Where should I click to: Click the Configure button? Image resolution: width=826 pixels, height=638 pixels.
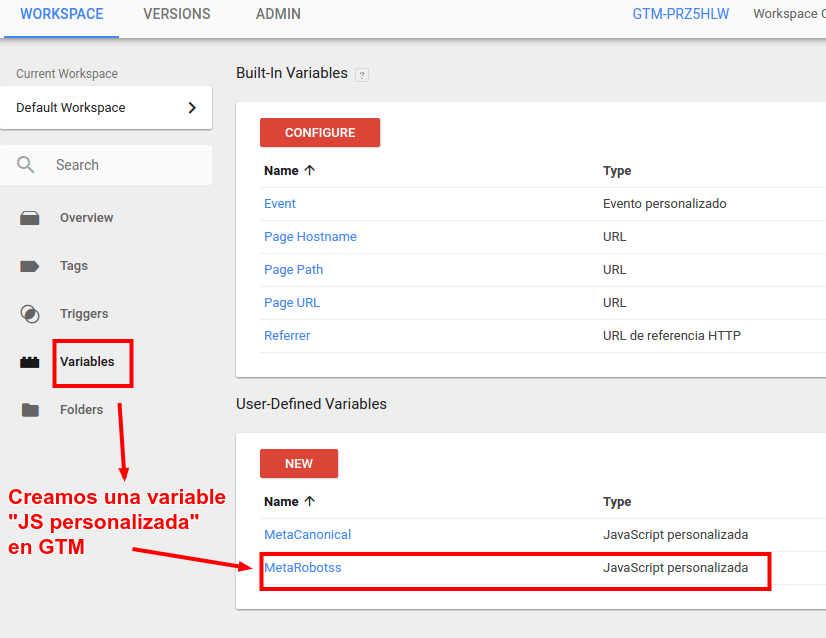click(320, 132)
